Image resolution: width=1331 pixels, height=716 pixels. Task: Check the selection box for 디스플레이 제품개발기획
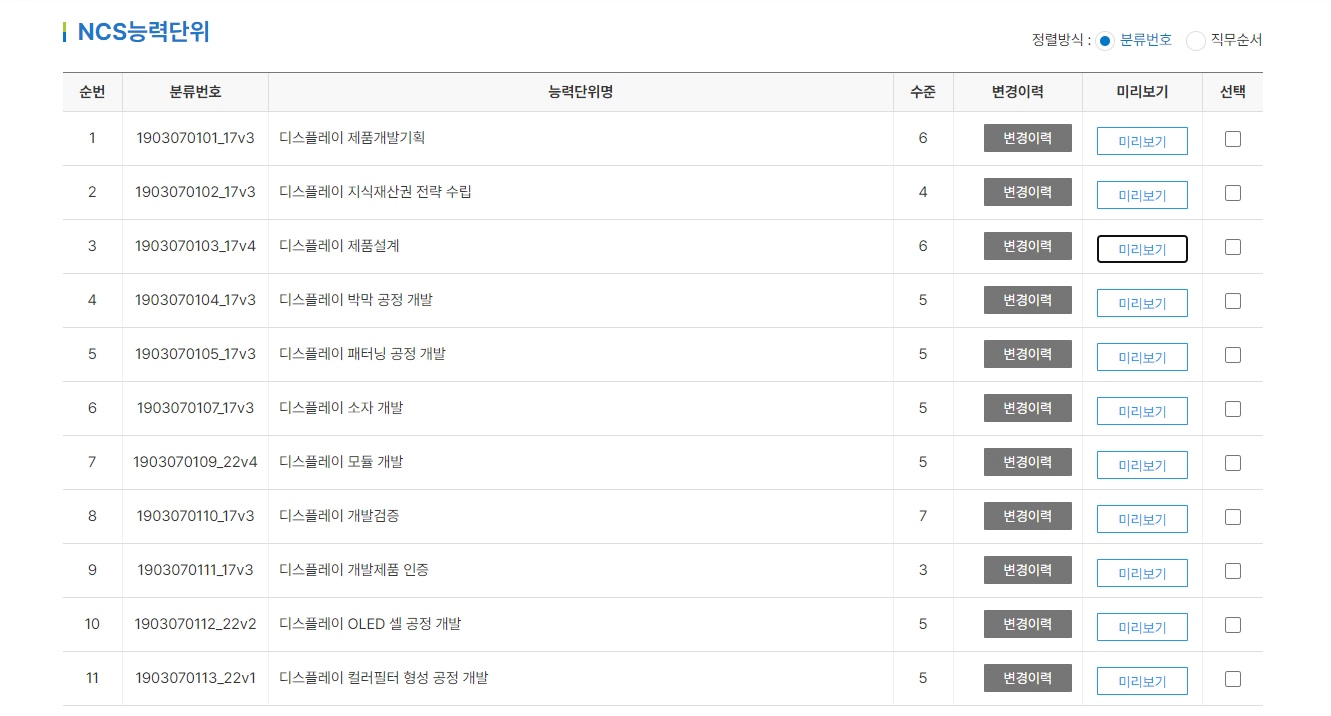(1232, 137)
